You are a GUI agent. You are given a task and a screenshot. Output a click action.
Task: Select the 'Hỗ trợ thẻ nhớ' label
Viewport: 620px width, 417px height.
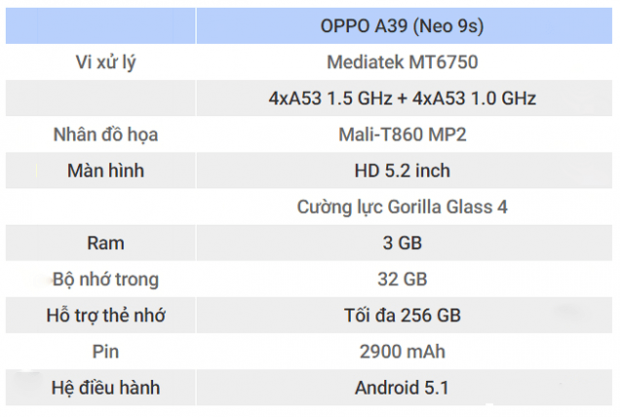pyautogui.click(x=105, y=316)
